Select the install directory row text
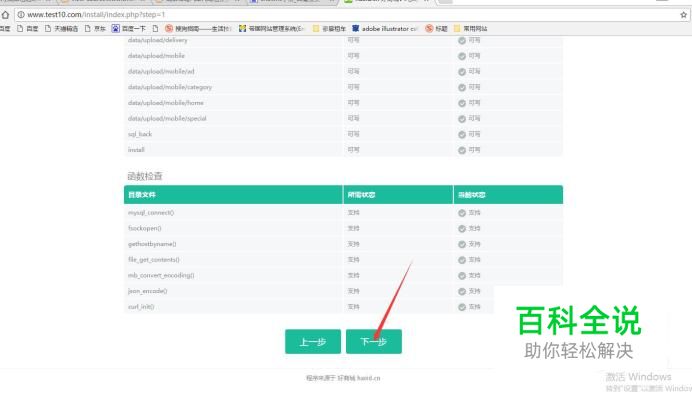Viewport: 692px width, 395px height. click(x=136, y=150)
